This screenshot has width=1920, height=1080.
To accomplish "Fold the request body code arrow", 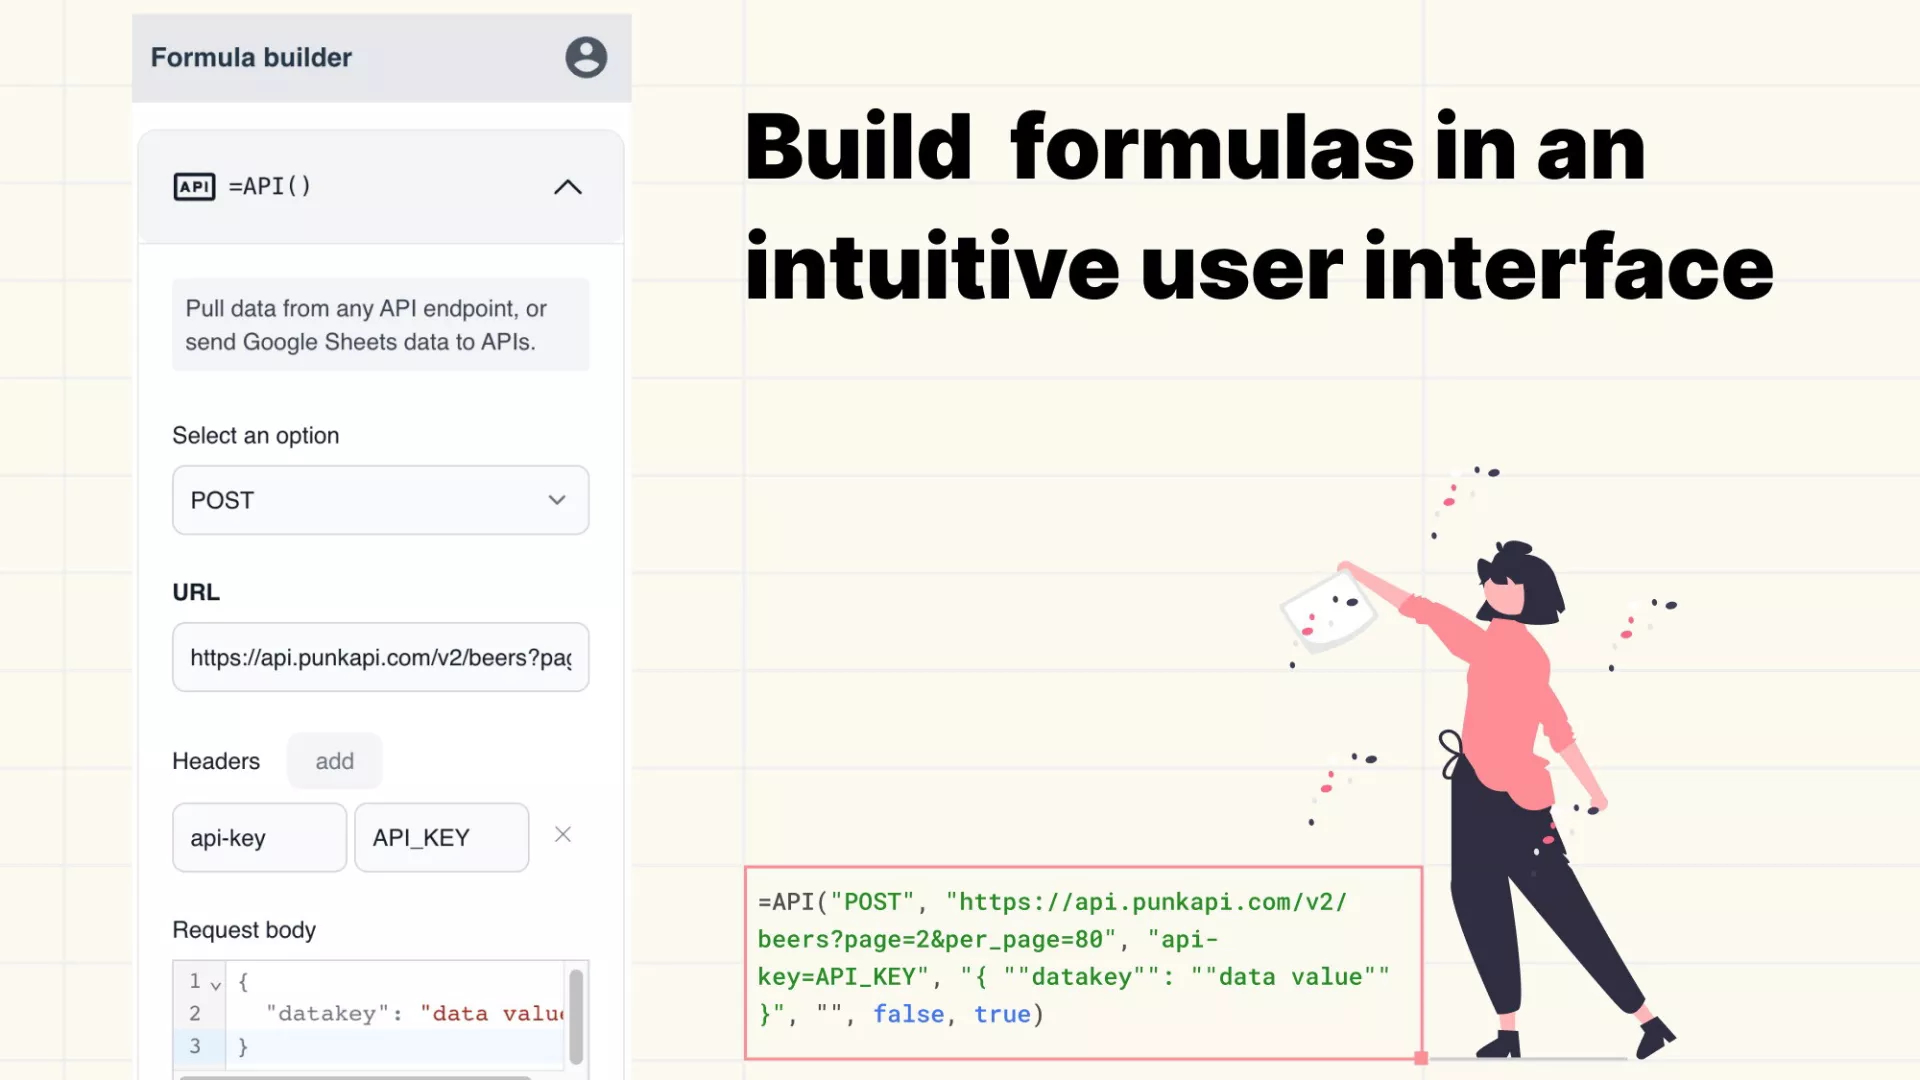I will tap(216, 985).
